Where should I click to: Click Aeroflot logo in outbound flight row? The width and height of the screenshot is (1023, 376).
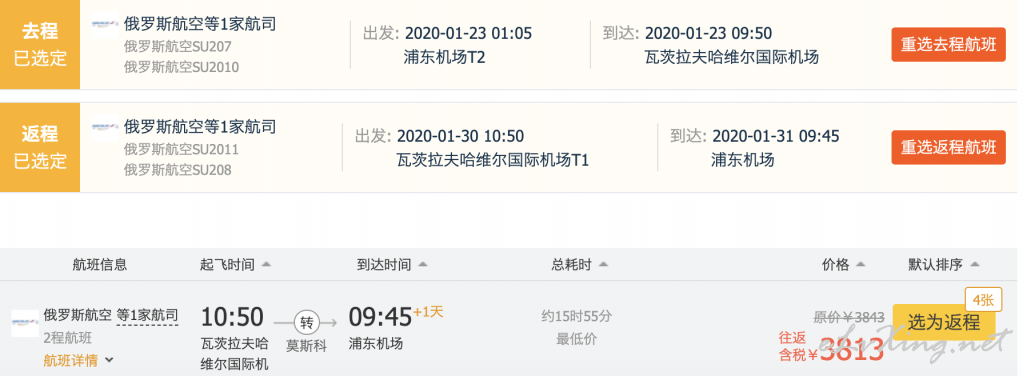pos(105,25)
